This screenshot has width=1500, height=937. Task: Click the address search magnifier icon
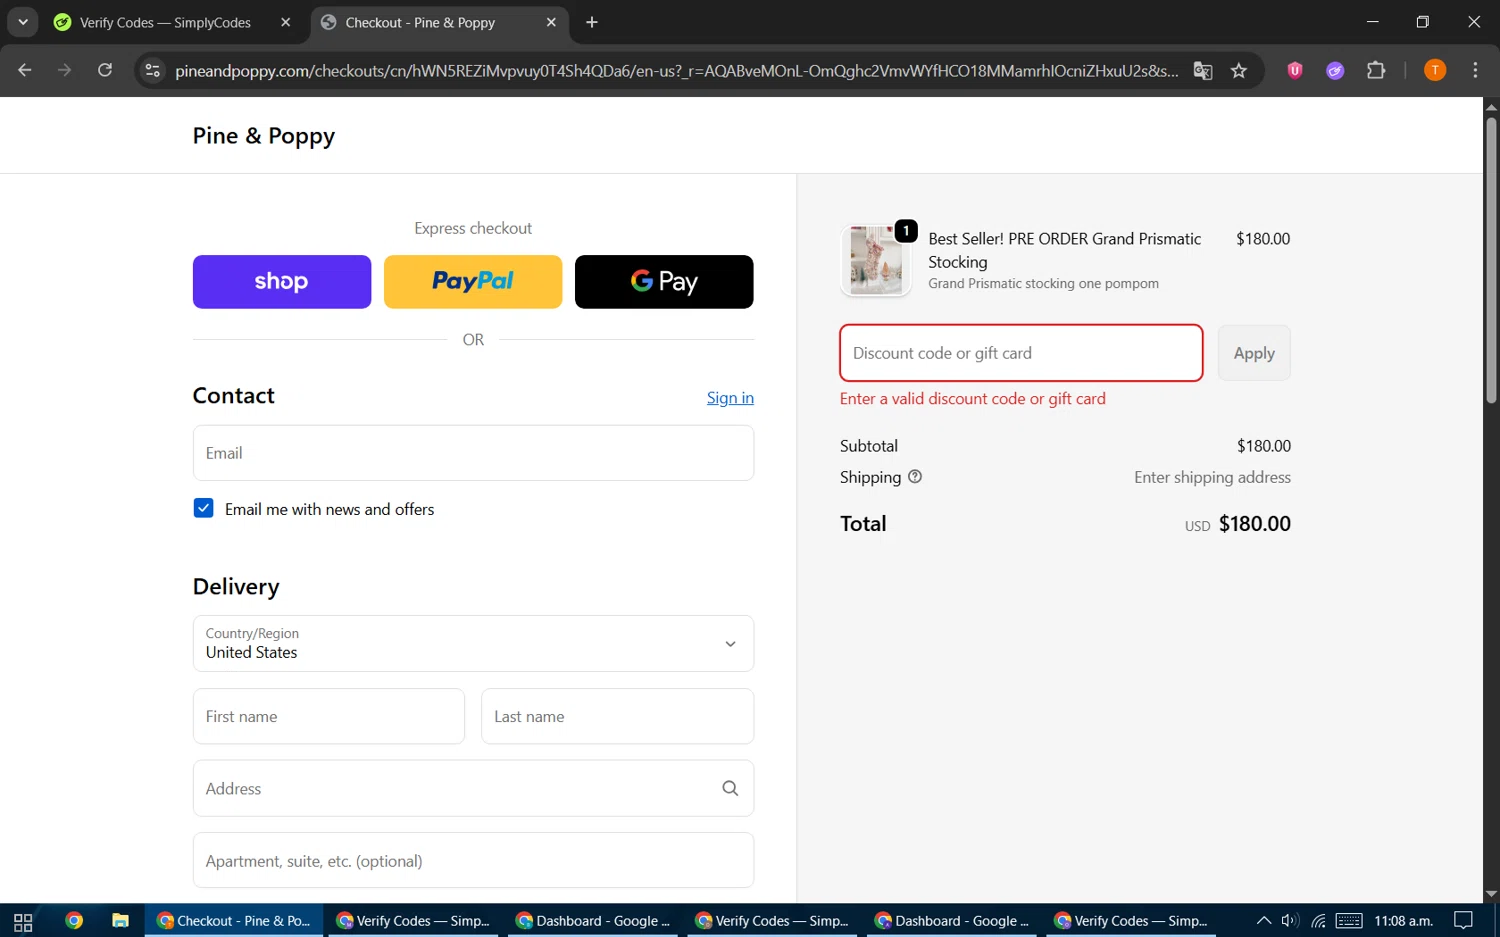coord(730,788)
